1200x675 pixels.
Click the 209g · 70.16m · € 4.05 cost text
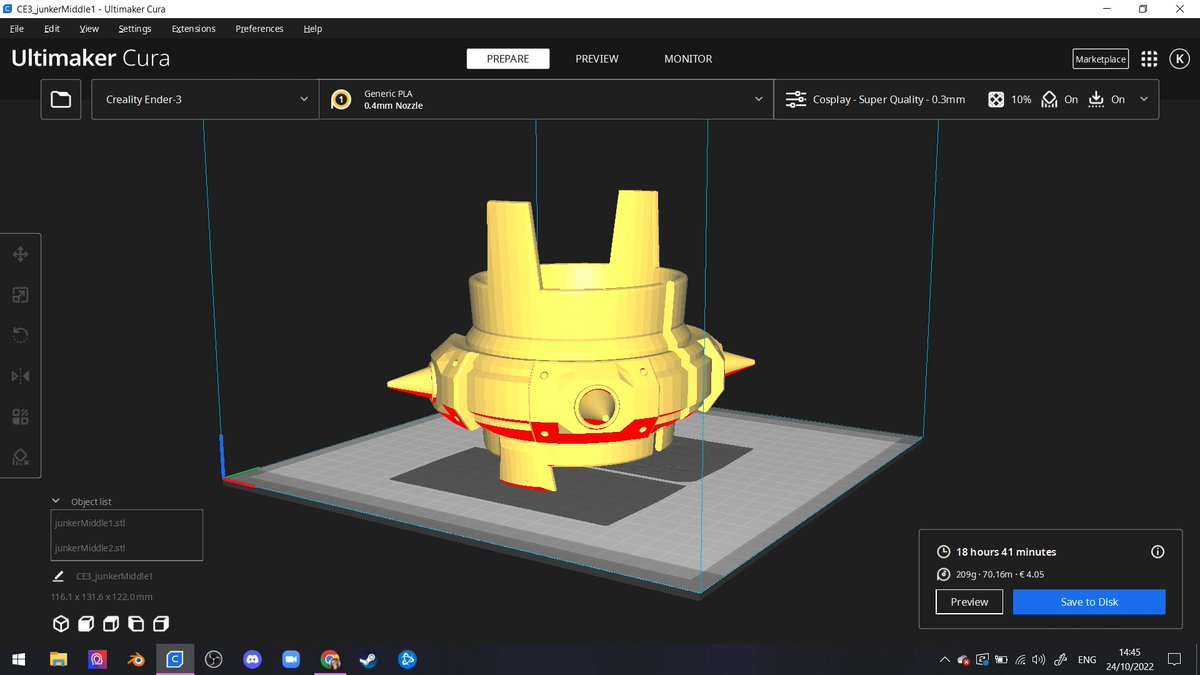click(x=1000, y=574)
